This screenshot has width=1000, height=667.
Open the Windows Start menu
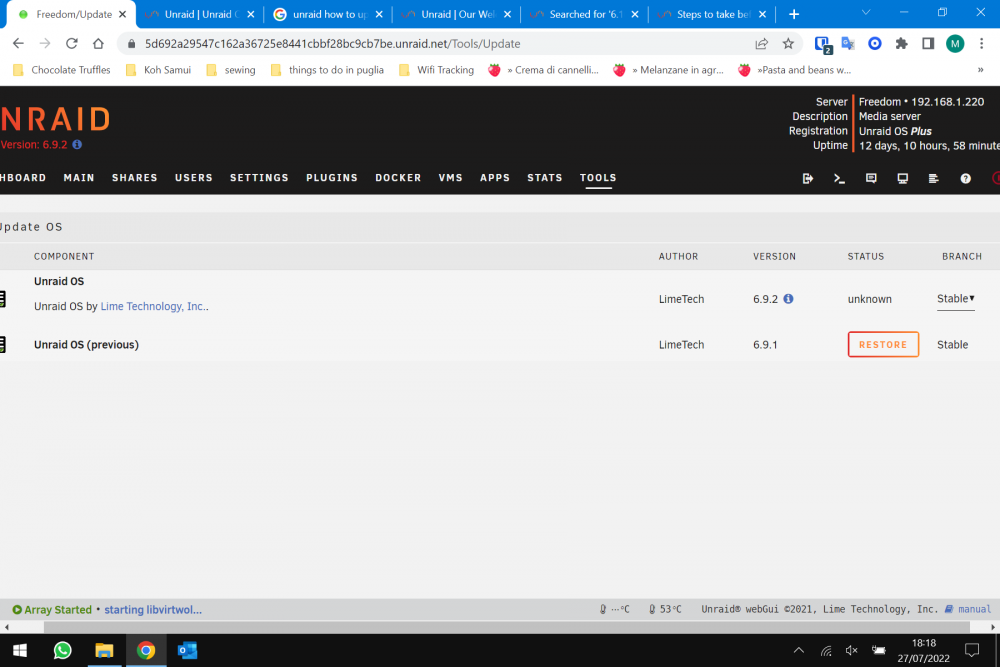pos(20,650)
